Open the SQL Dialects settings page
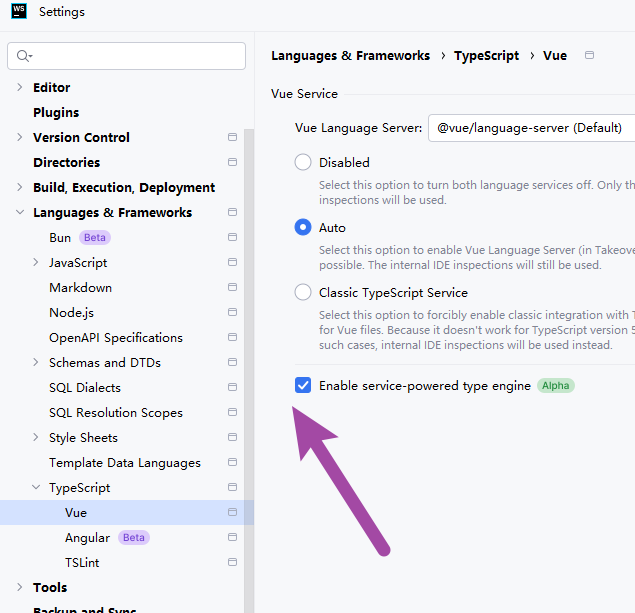The height and width of the screenshot is (613, 635). pyautogui.click(x=85, y=387)
